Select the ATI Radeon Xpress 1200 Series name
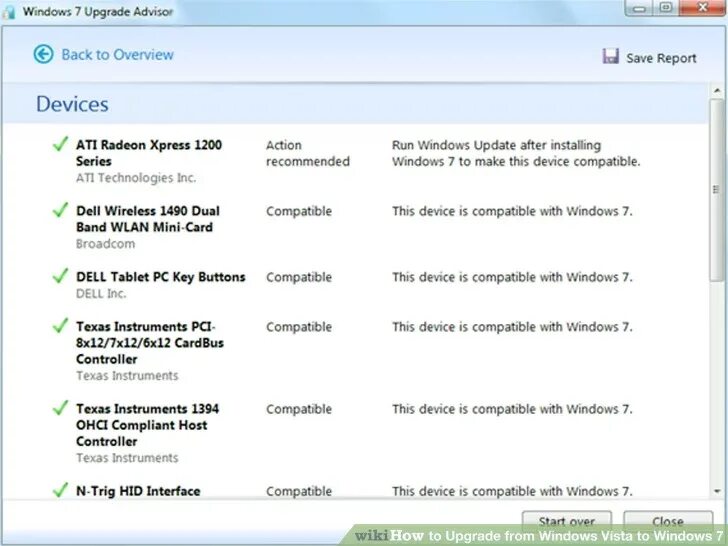728x546 pixels. pos(149,153)
